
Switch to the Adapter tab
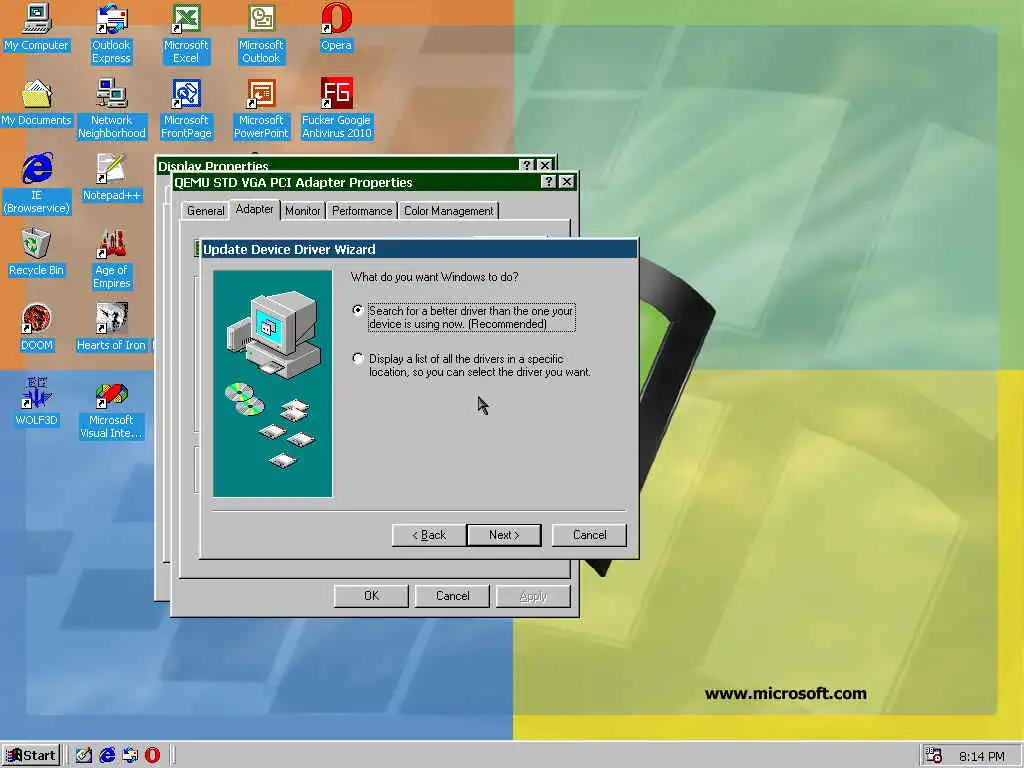point(255,209)
